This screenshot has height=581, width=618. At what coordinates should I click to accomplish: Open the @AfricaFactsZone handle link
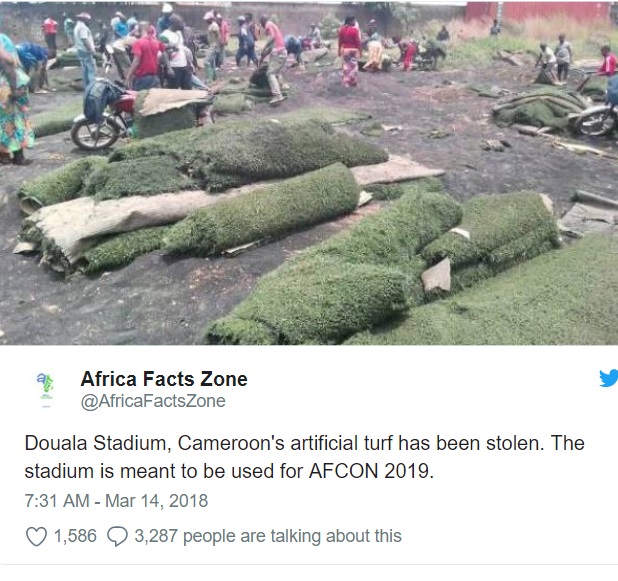(x=153, y=401)
